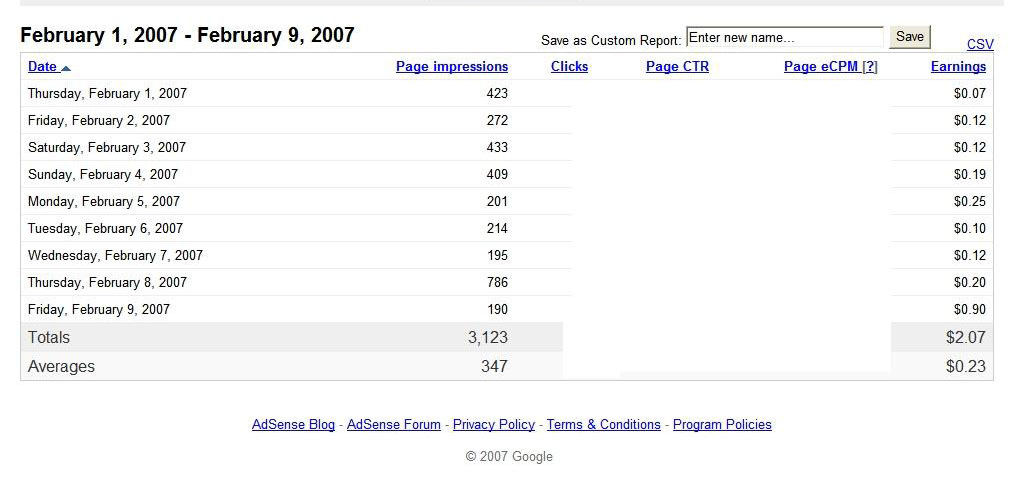Screen dimensions: 1024x479
Task: Visit the AdSense Forum link
Action: pyautogui.click(x=394, y=425)
